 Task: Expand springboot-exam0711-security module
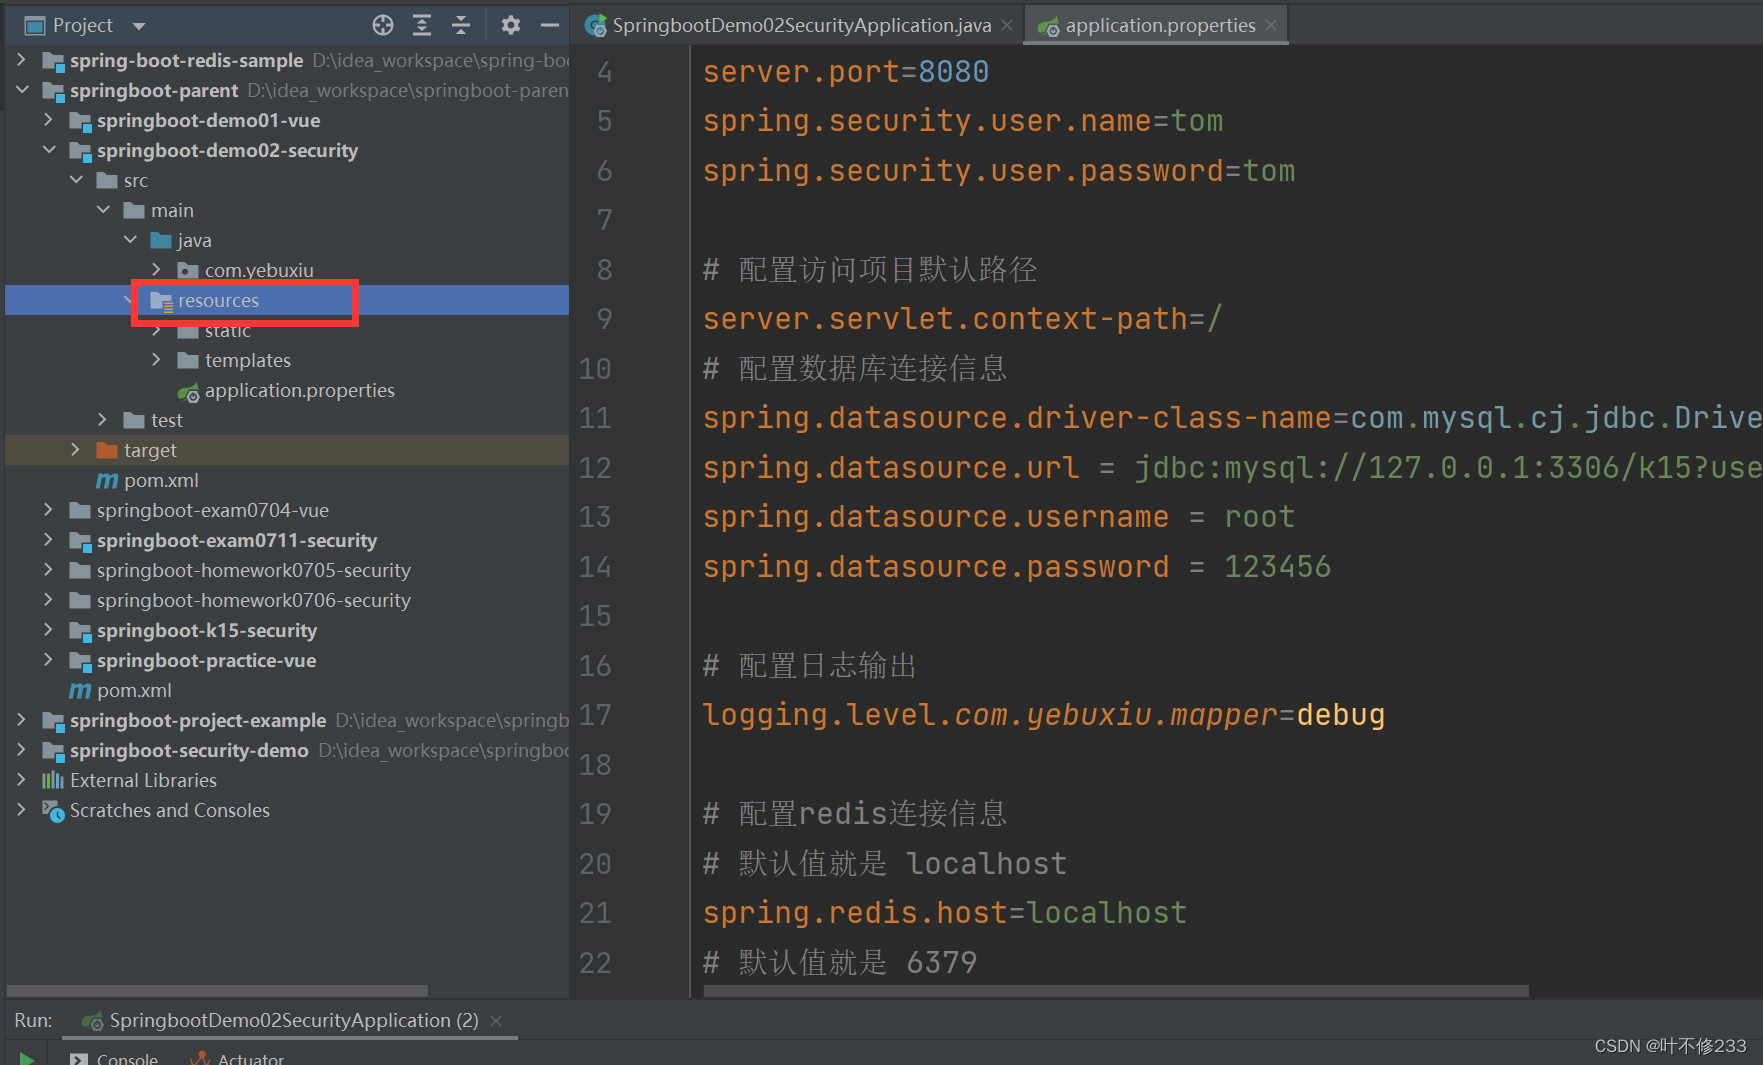coord(48,540)
